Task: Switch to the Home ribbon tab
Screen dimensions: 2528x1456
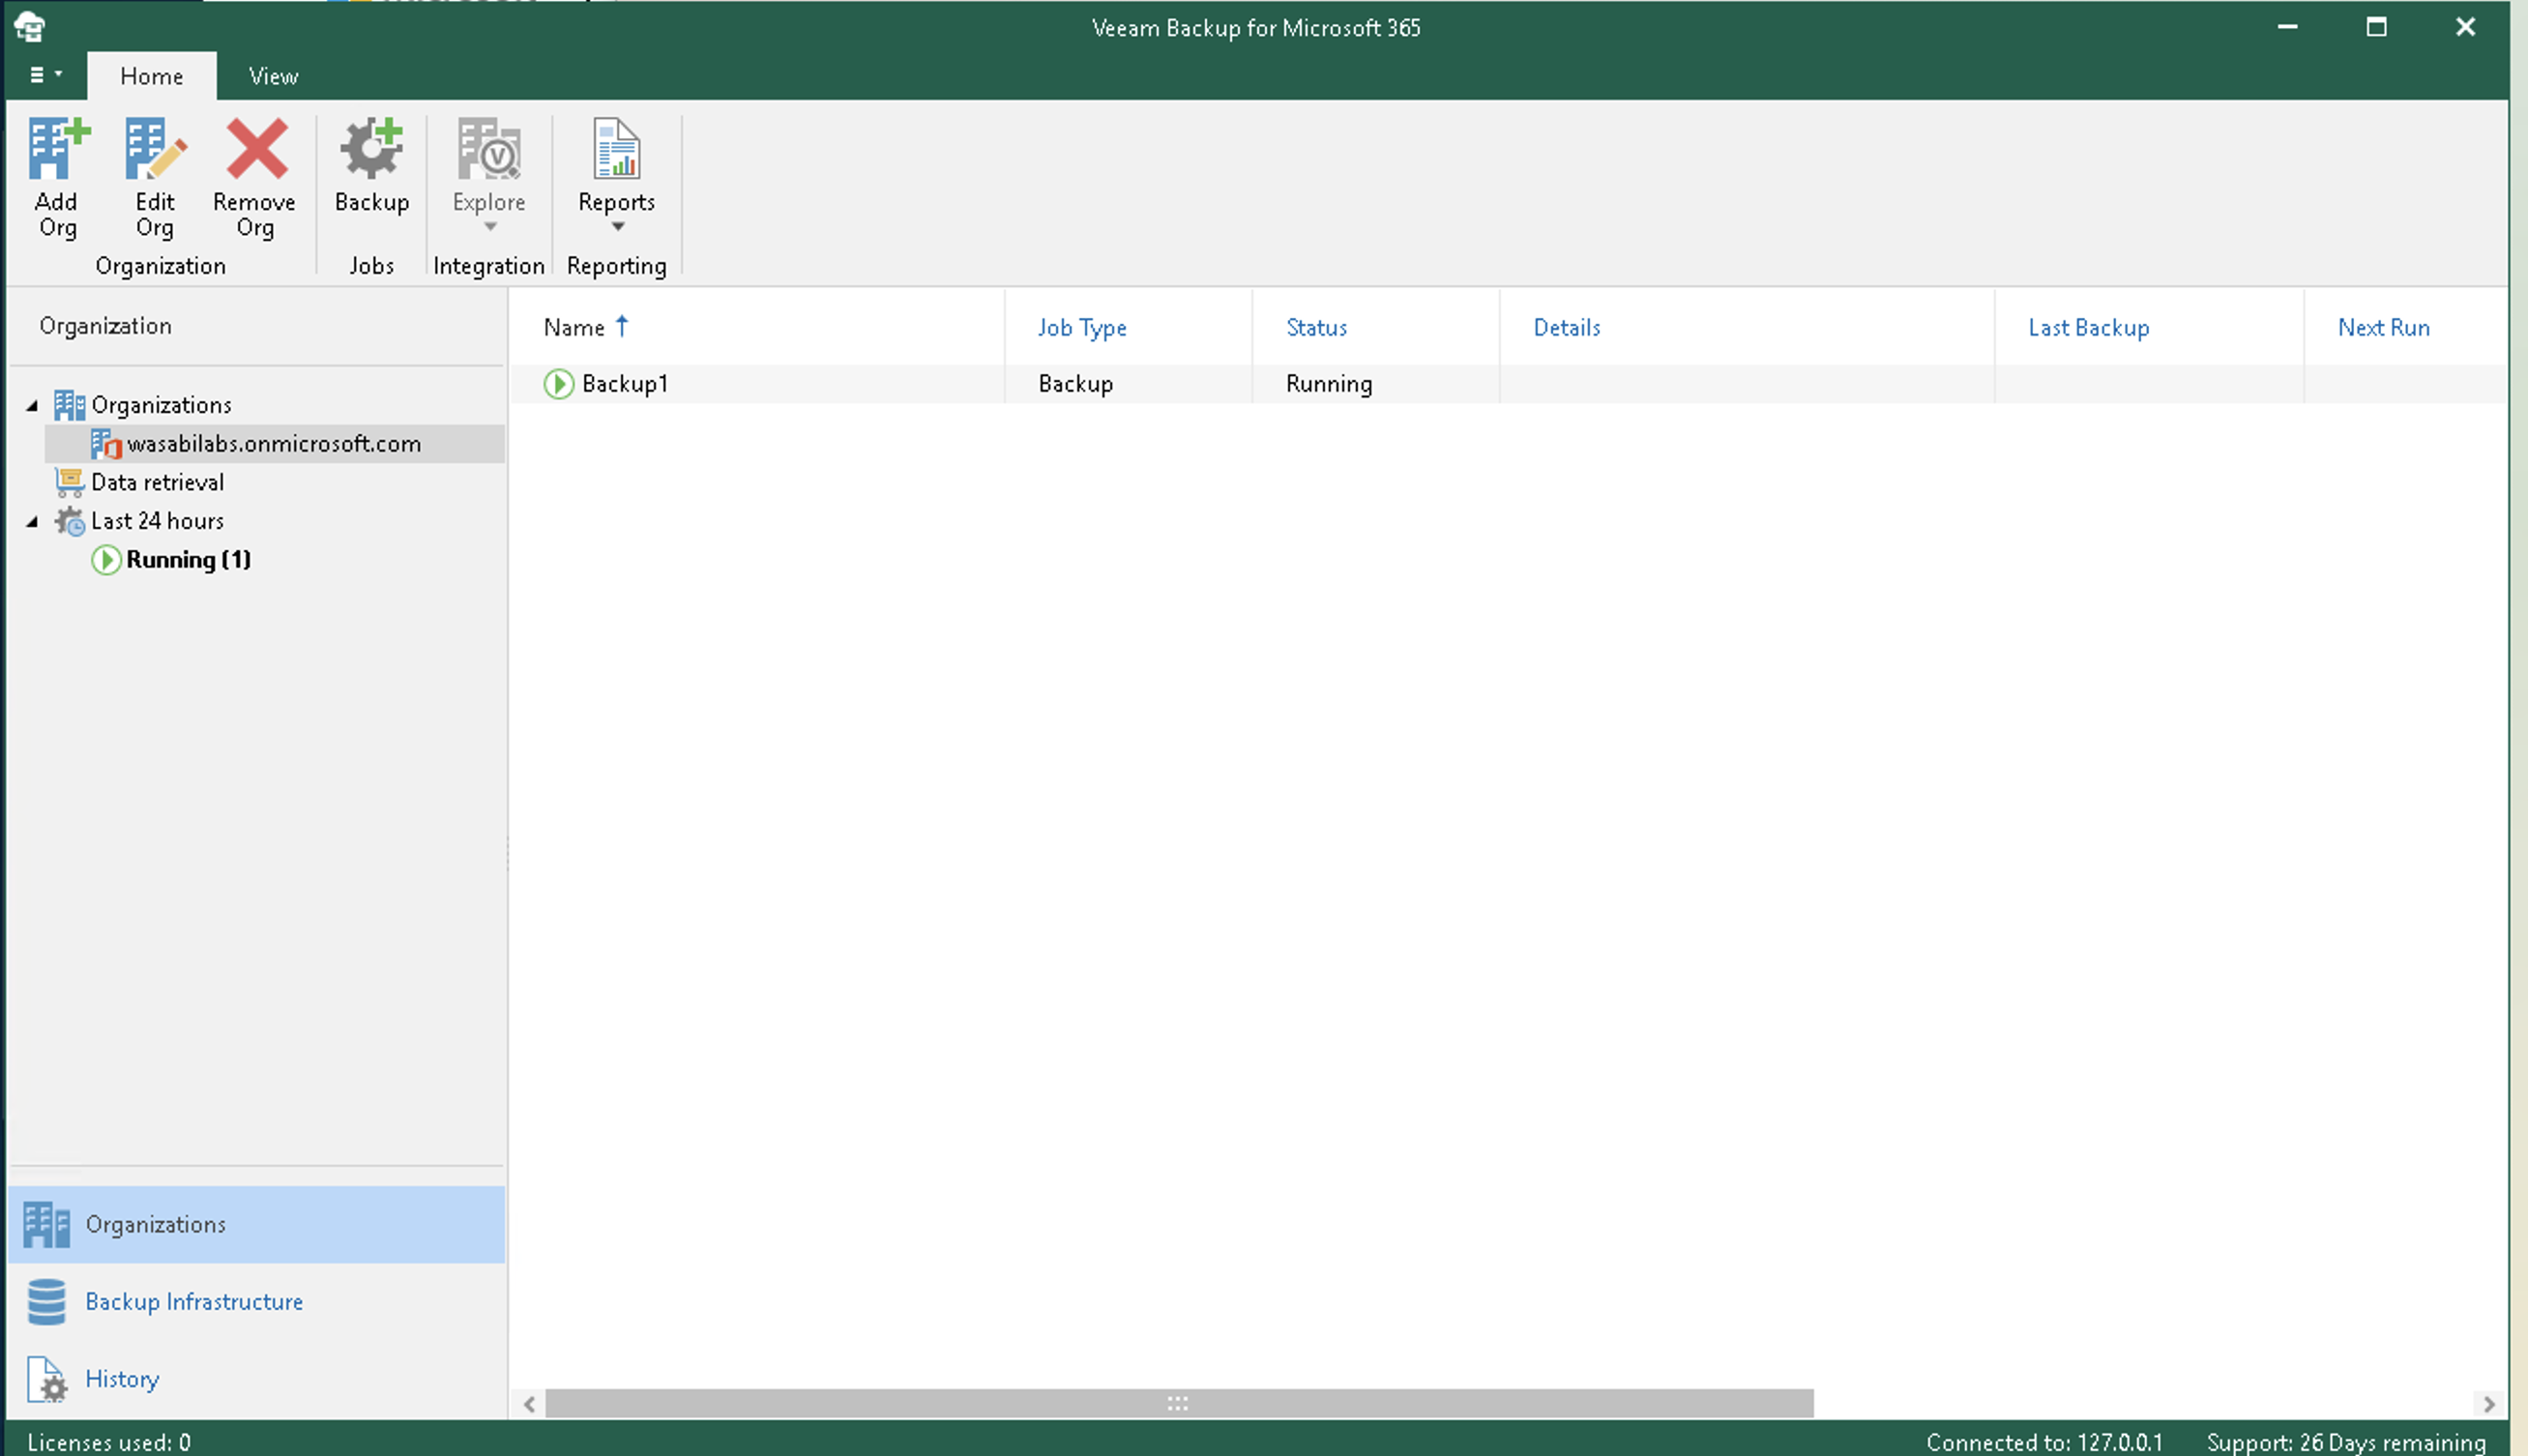Action: (151, 76)
